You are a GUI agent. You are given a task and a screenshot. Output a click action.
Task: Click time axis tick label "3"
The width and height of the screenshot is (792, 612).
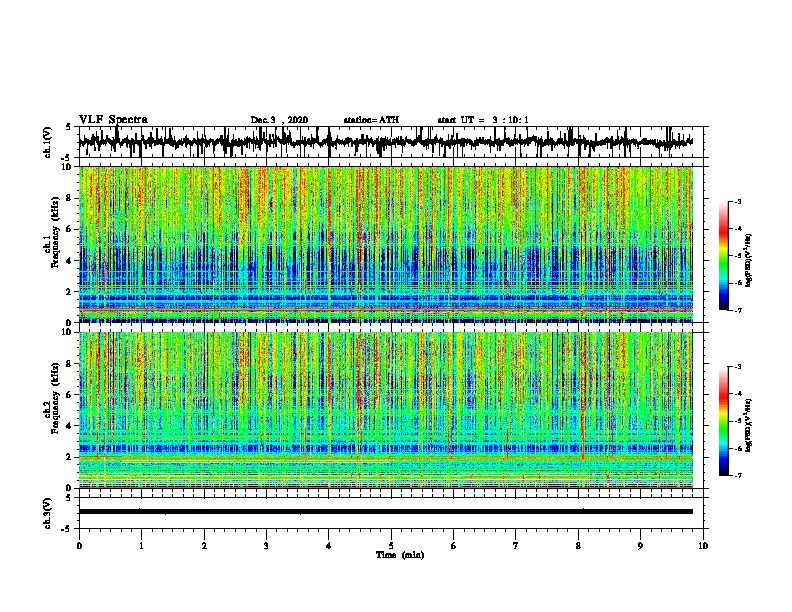(266, 546)
